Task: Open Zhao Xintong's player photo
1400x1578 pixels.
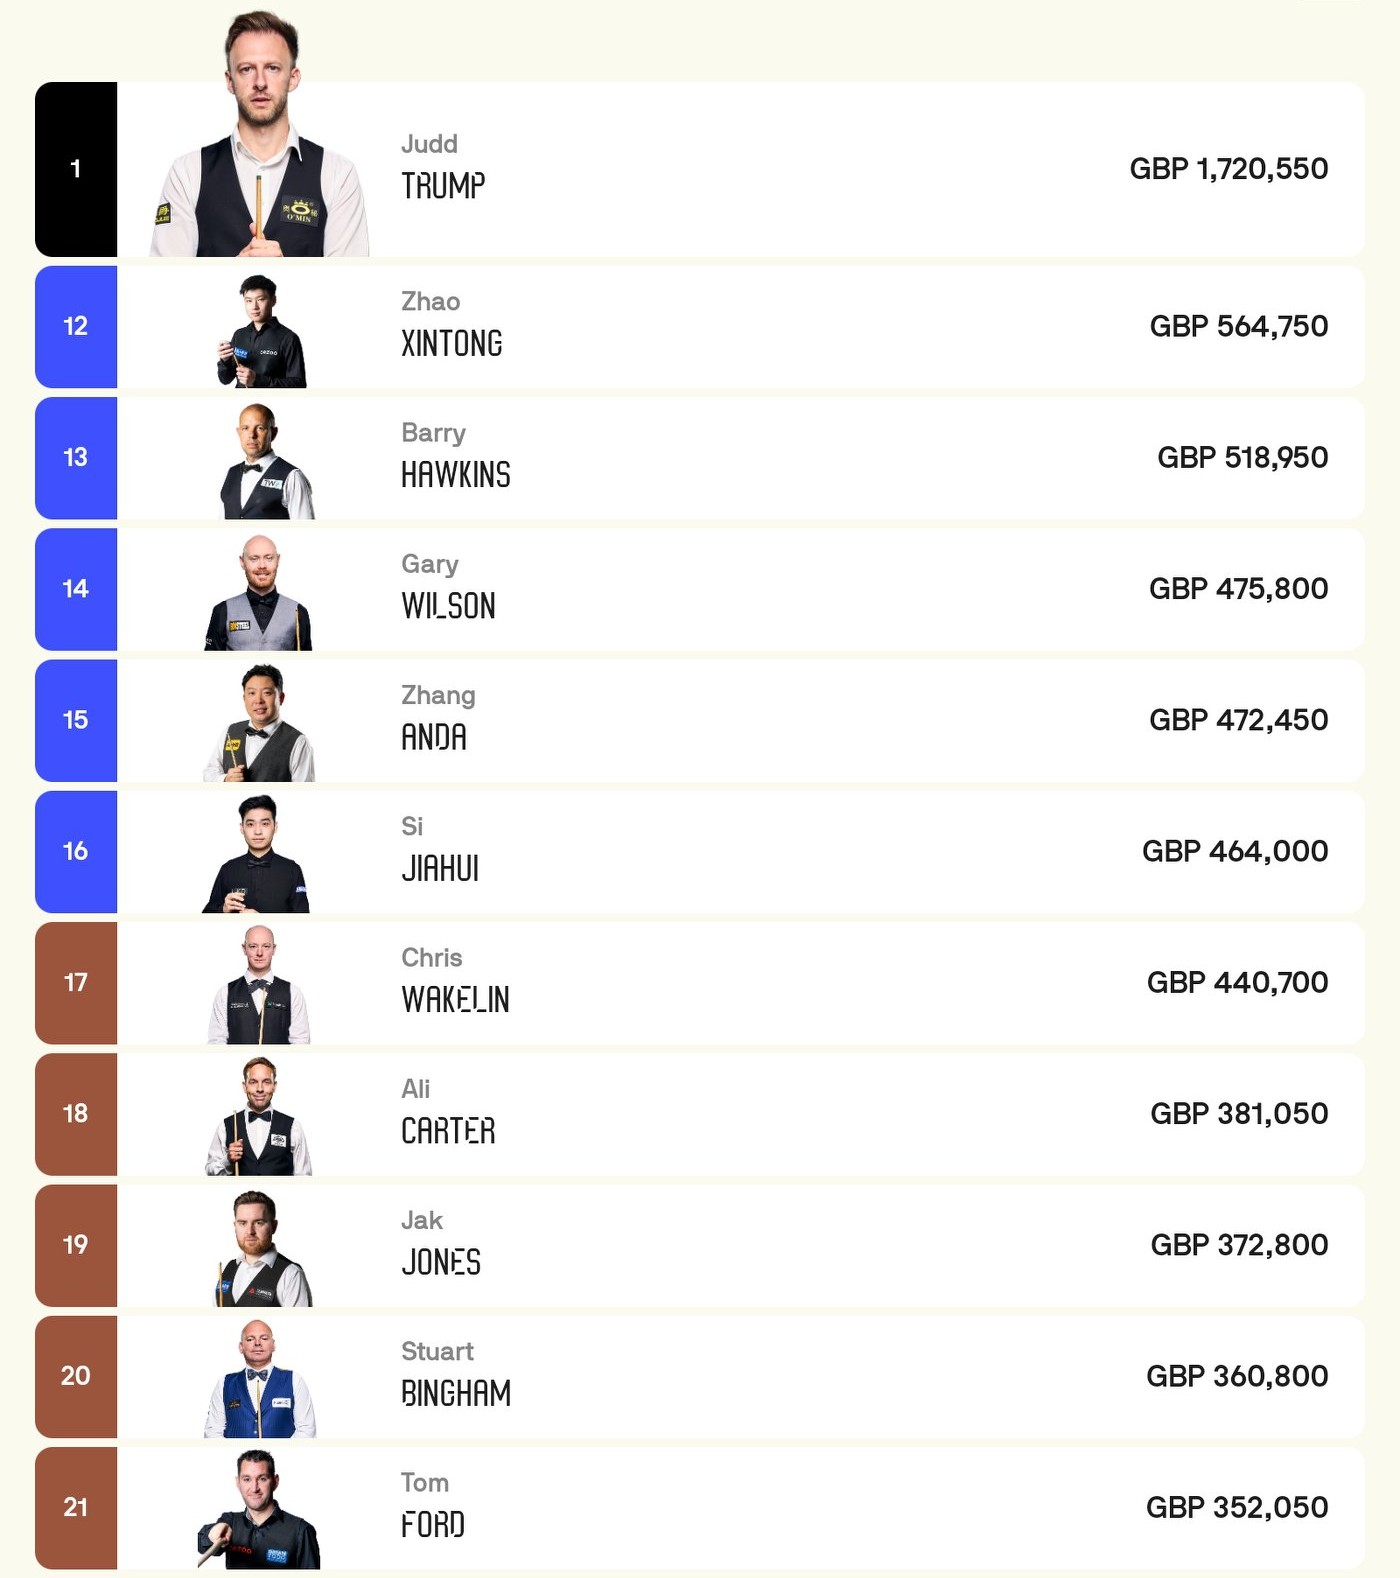Action: 261,331
